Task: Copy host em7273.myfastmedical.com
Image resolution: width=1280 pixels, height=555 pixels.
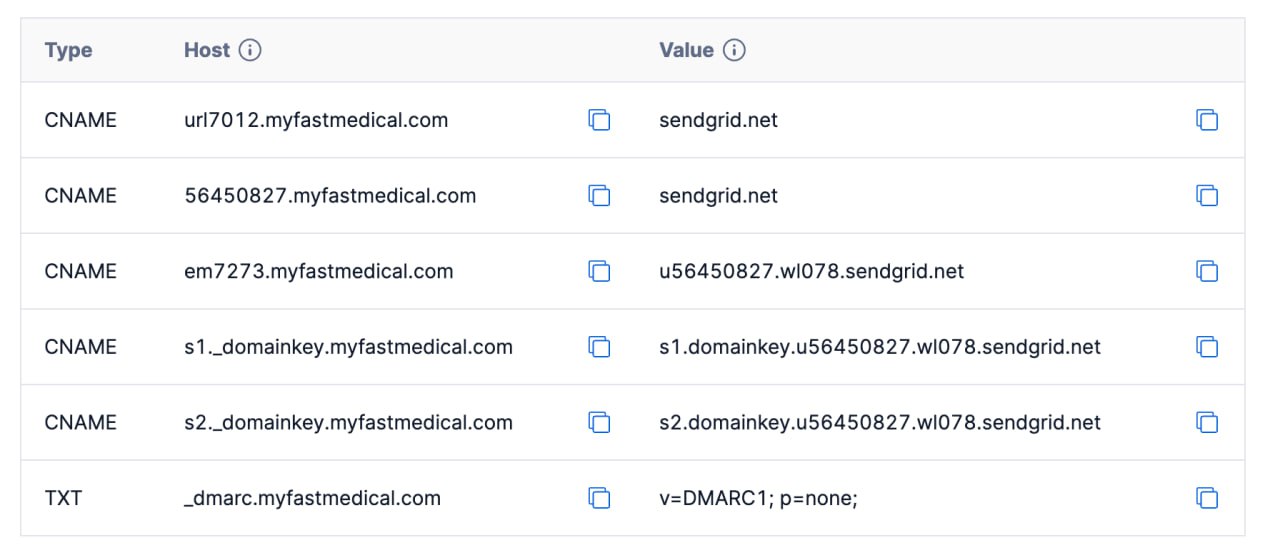Action: click(599, 271)
